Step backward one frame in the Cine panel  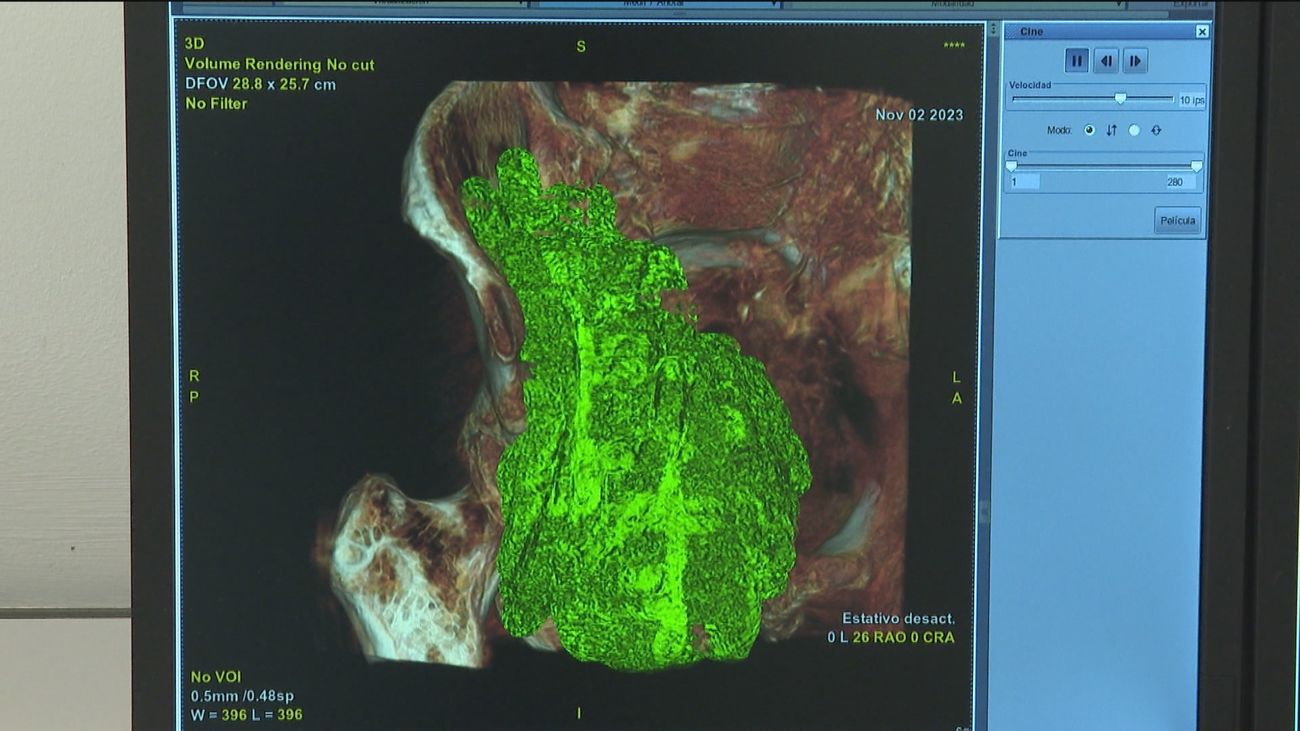1106,60
